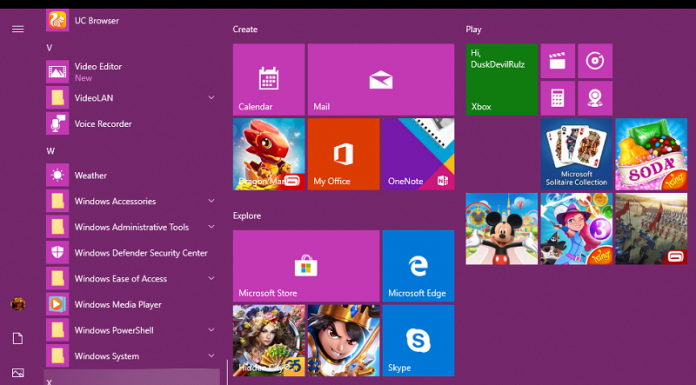Launch Bubble Witch 3 game tile

(x=576, y=229)
